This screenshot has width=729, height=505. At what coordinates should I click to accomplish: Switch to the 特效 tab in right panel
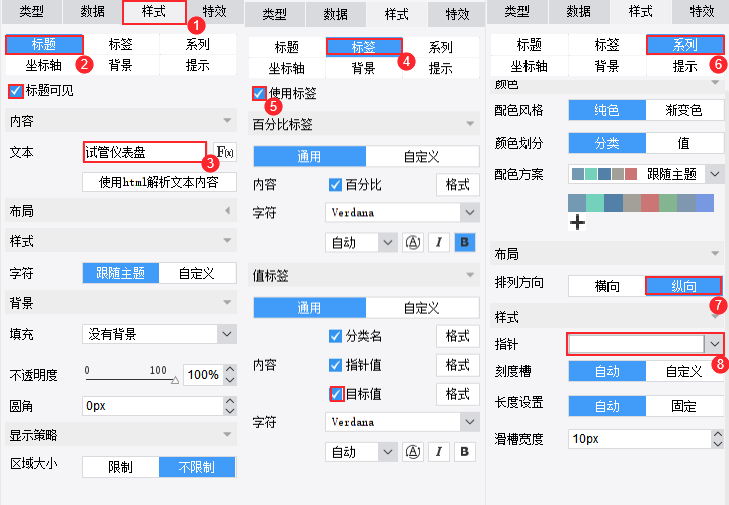[701, 11]
